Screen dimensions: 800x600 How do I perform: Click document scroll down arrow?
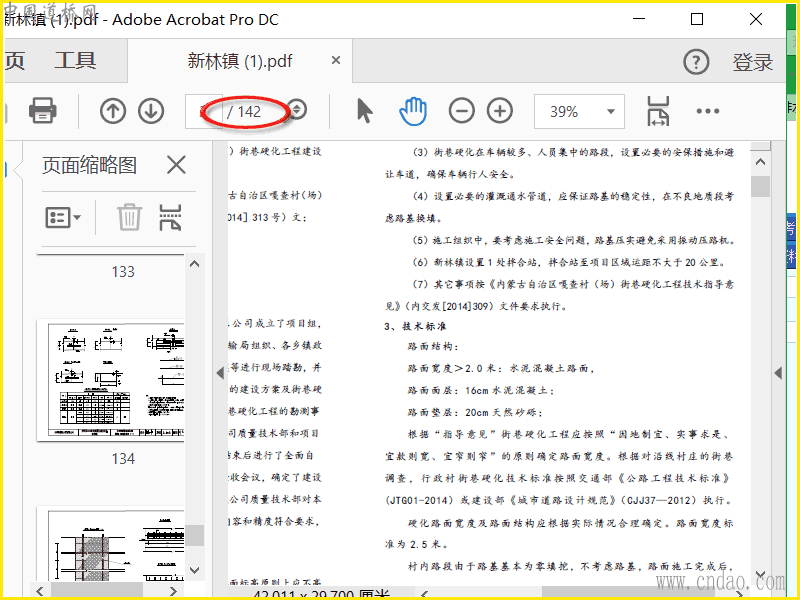(x=760, y=576)
